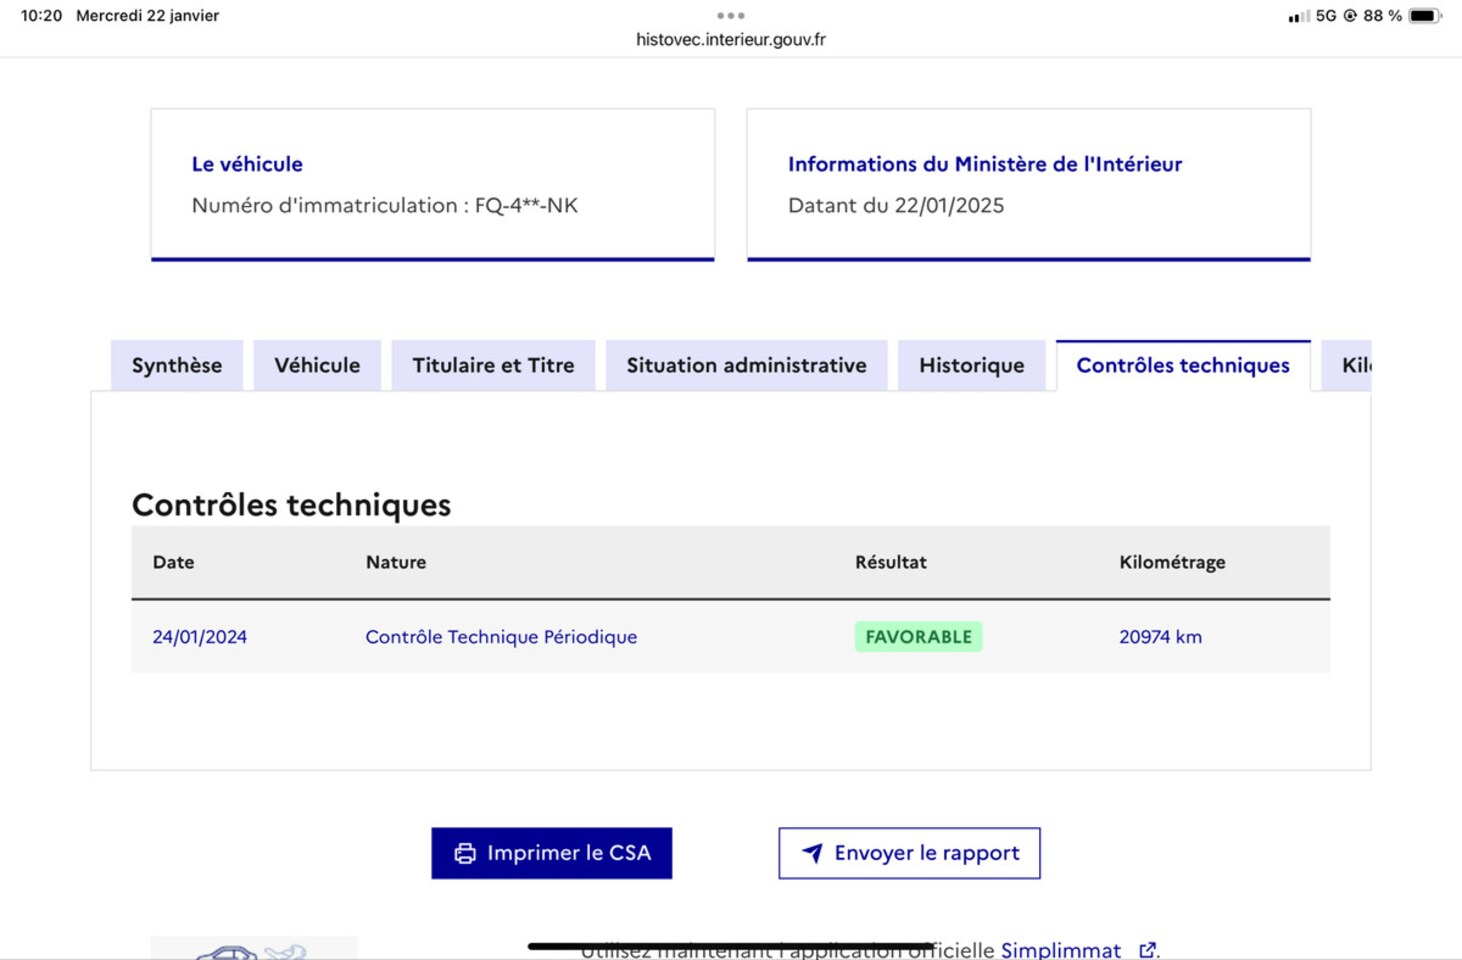Viewport: 1462px width, 960px height.
Task: Open the Synthèse tab
Action: click(x=177, y=366)
